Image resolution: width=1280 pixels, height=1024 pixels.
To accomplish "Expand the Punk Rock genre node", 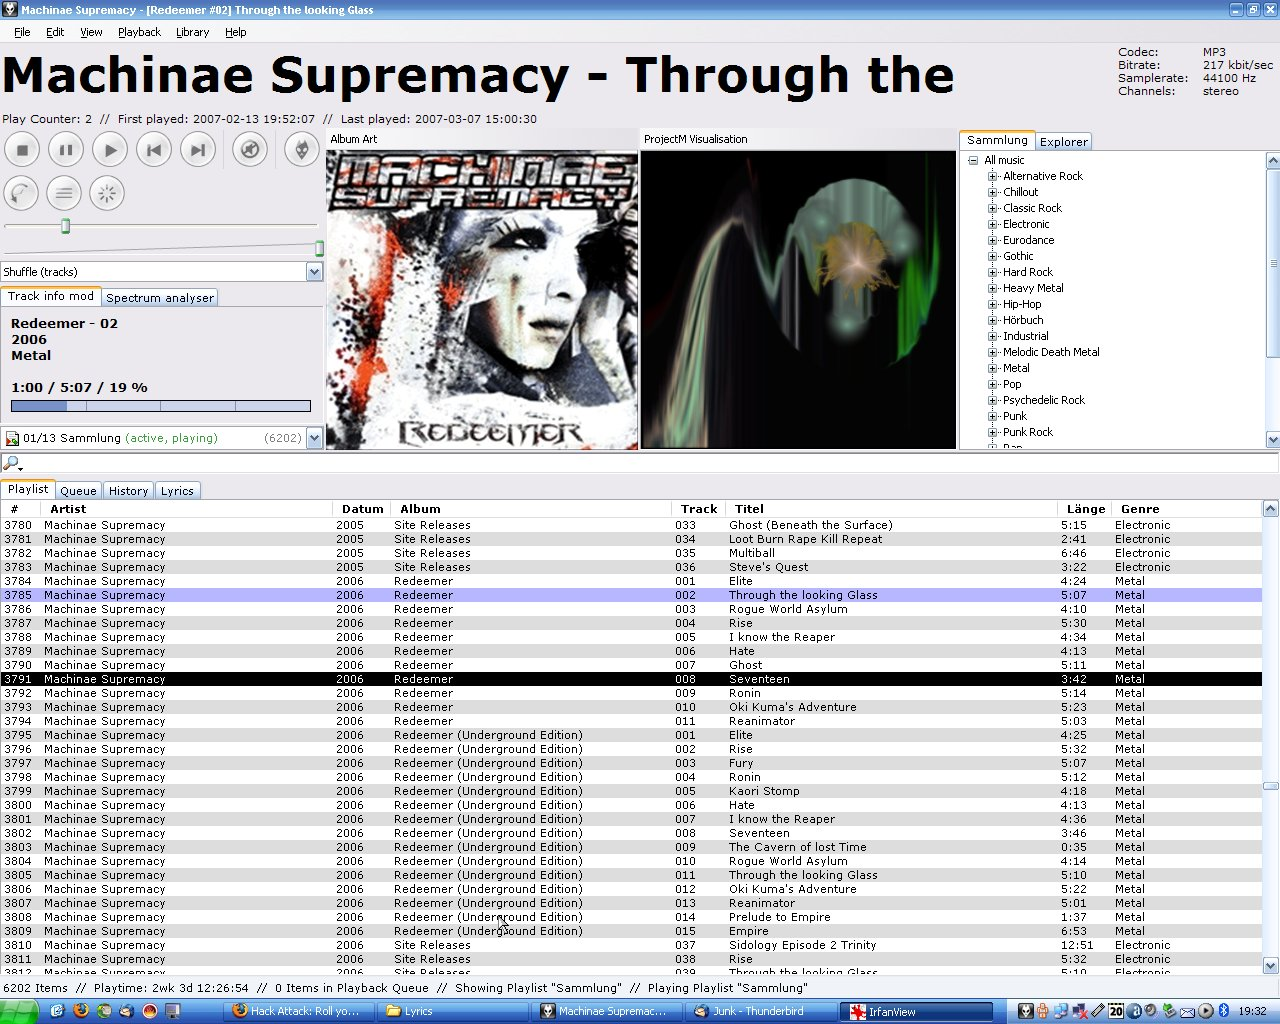I will tap(993, 432).
